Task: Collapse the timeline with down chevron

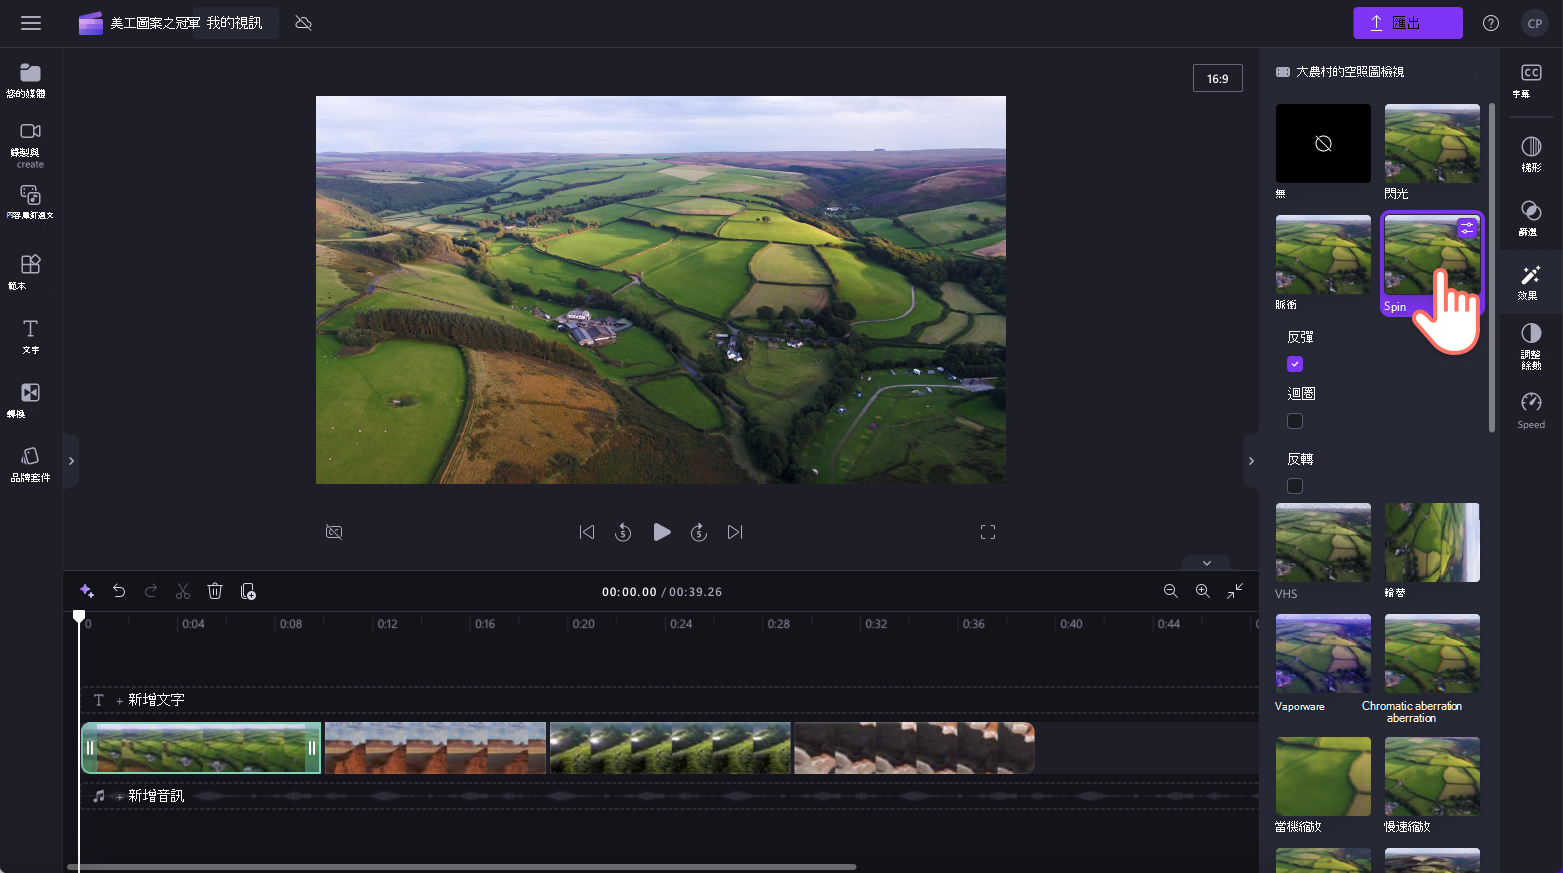Action: [x=1207, y=563]
